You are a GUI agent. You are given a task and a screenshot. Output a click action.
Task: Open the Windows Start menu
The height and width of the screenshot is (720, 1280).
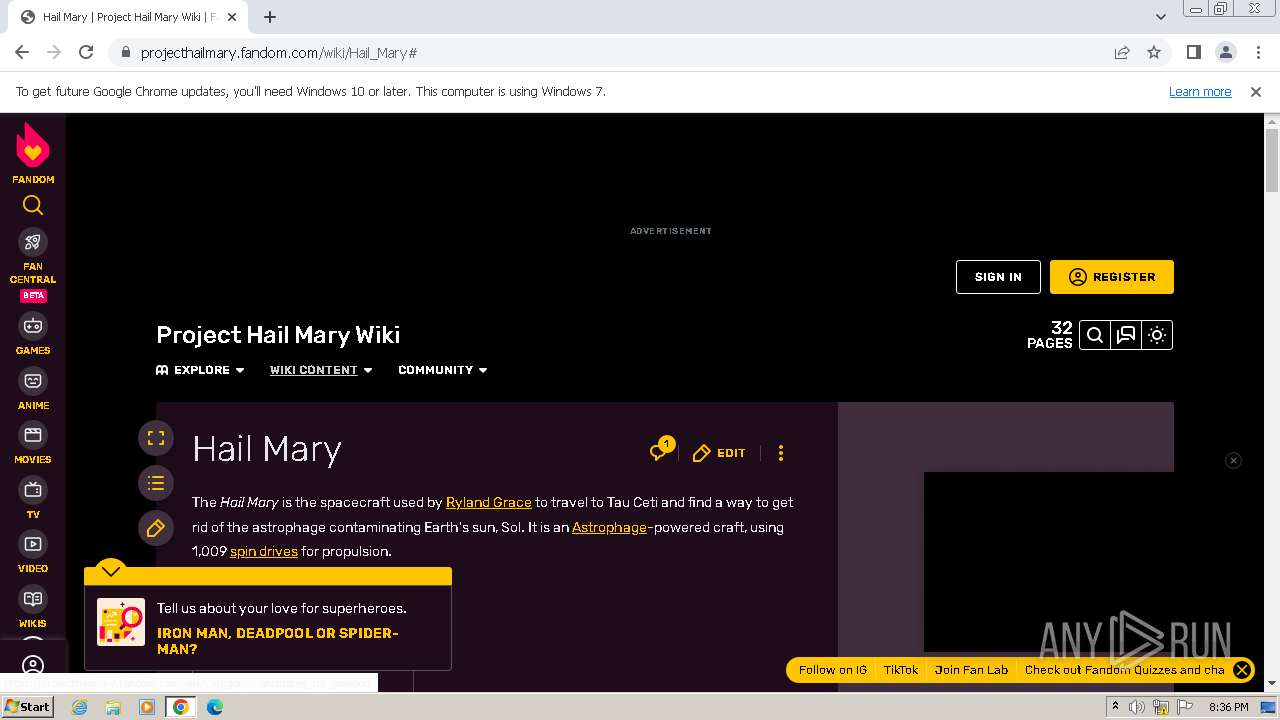27,707
